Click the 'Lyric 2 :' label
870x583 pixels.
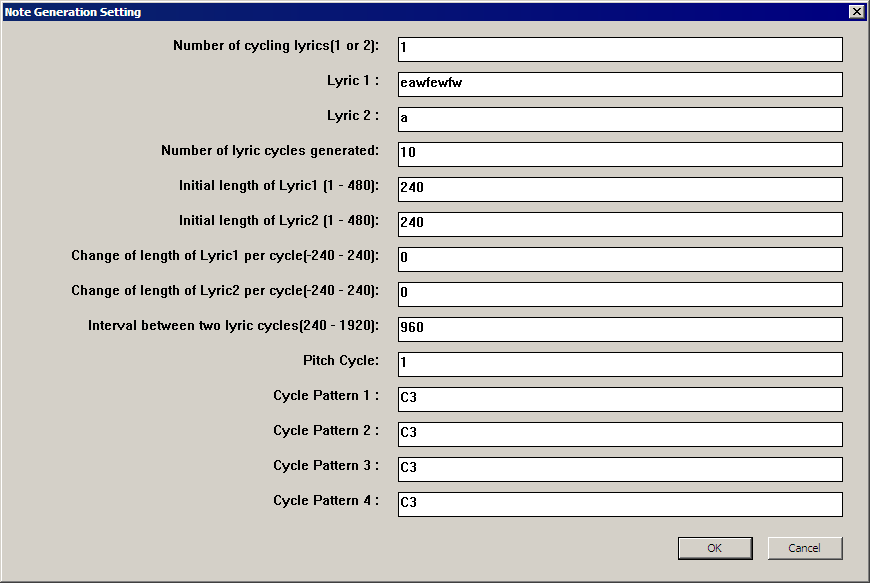[x=353, y=115]
